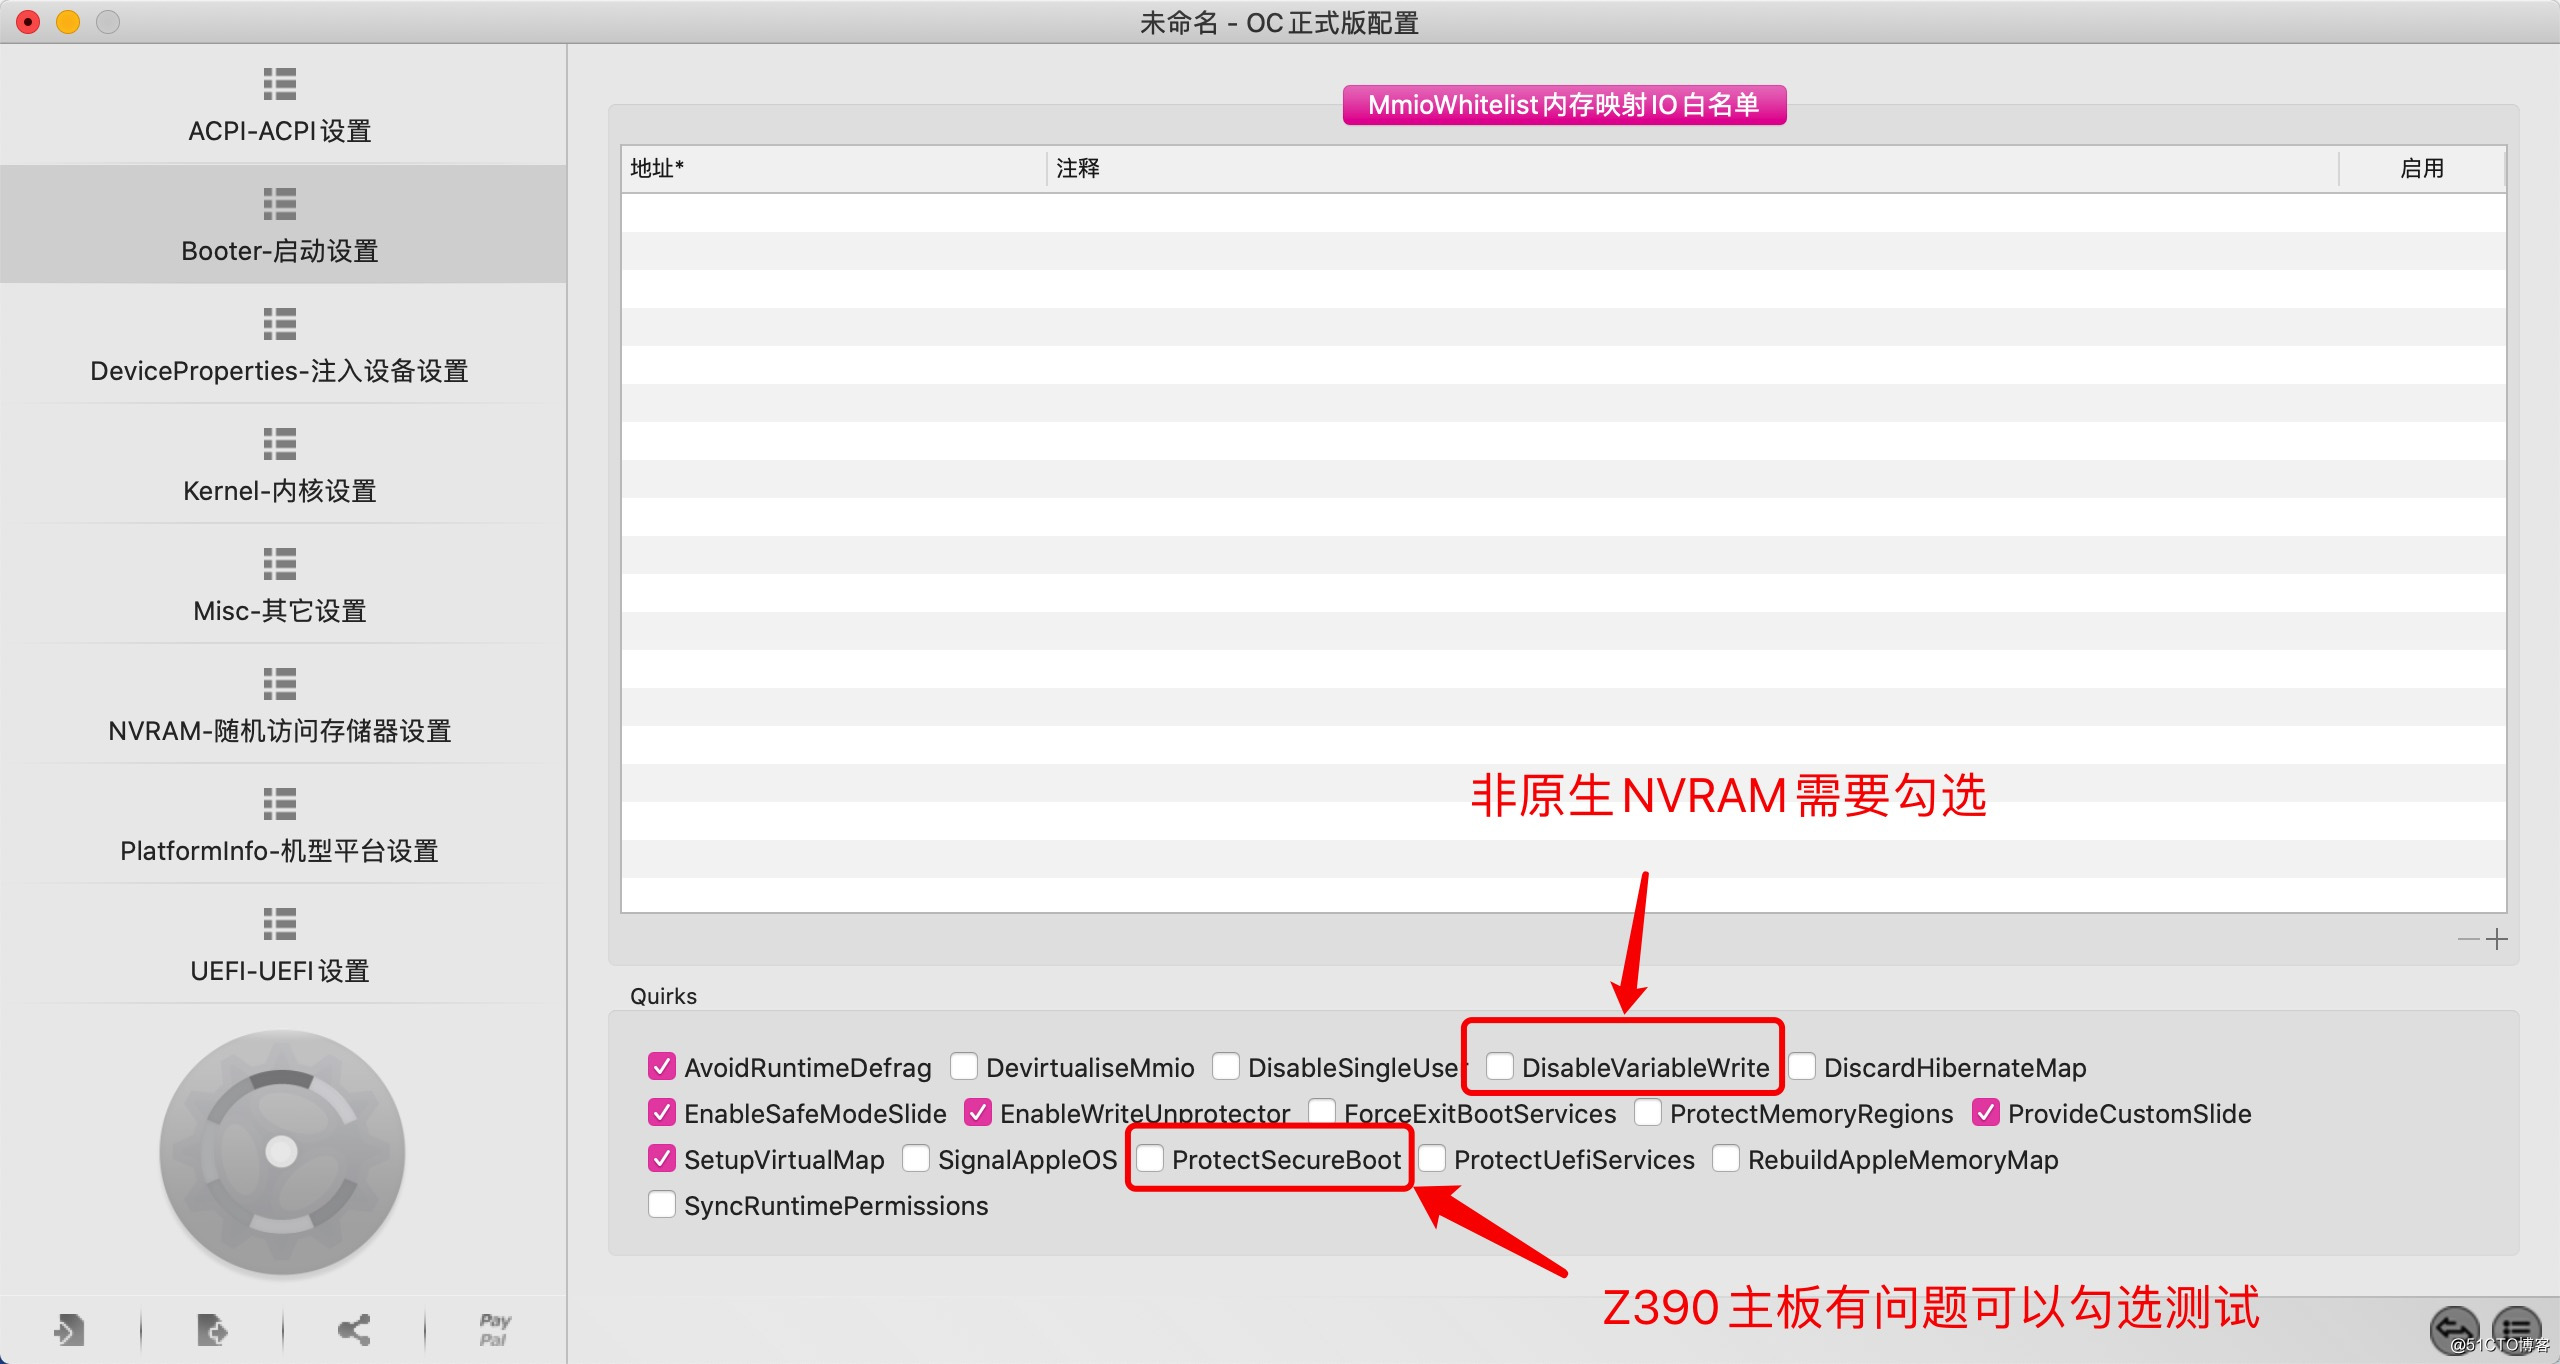Screen dimensions: 2560x1364
Task: Click the minus button to remove entry
Action: 2469,939
